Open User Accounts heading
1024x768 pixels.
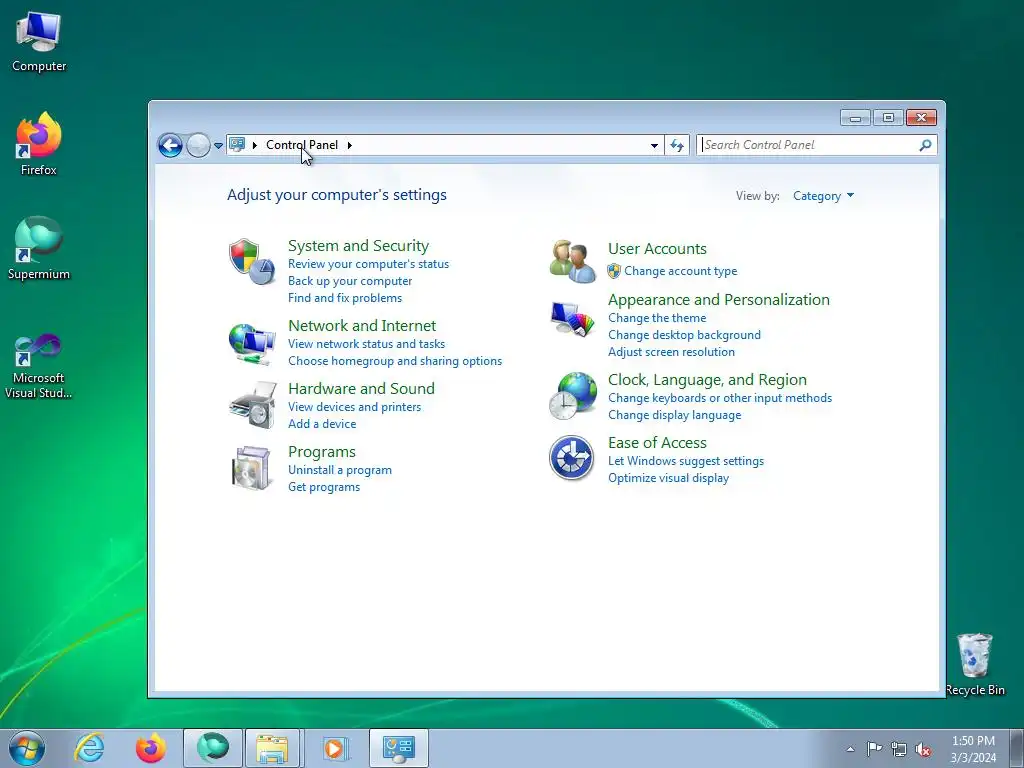click(x=657, y=249)
